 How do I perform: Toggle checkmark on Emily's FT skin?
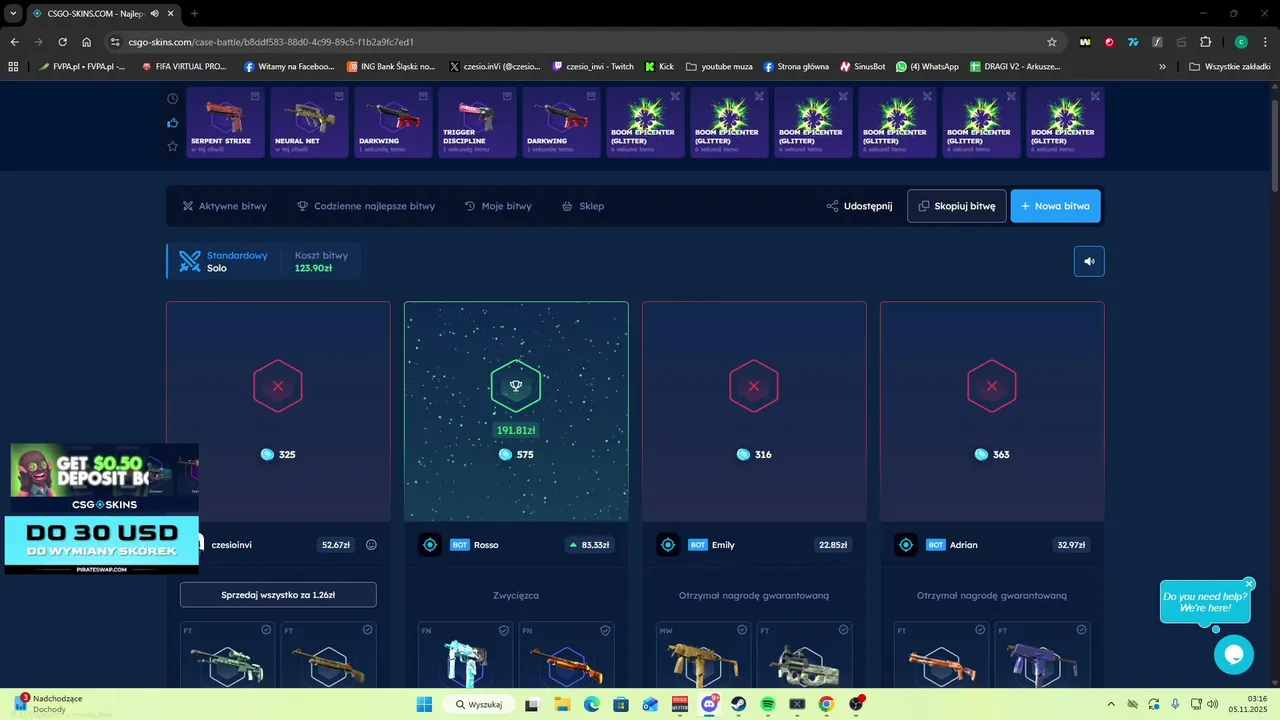[x=843, y=630]
